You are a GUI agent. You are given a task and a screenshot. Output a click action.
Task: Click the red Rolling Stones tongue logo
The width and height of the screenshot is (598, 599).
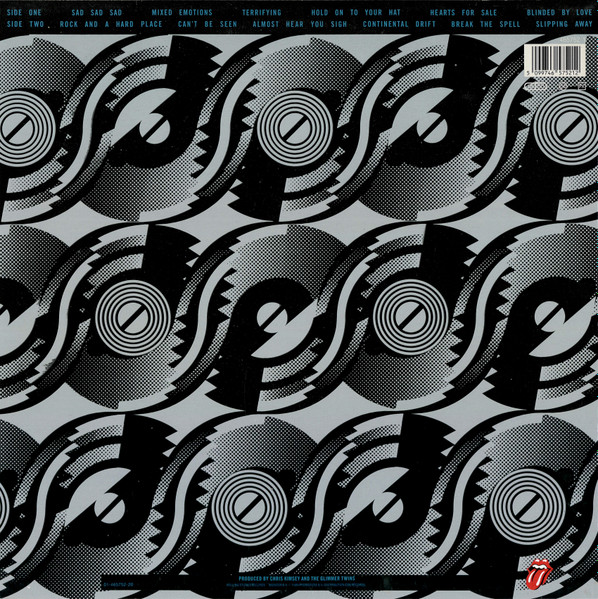coord(539,574)
